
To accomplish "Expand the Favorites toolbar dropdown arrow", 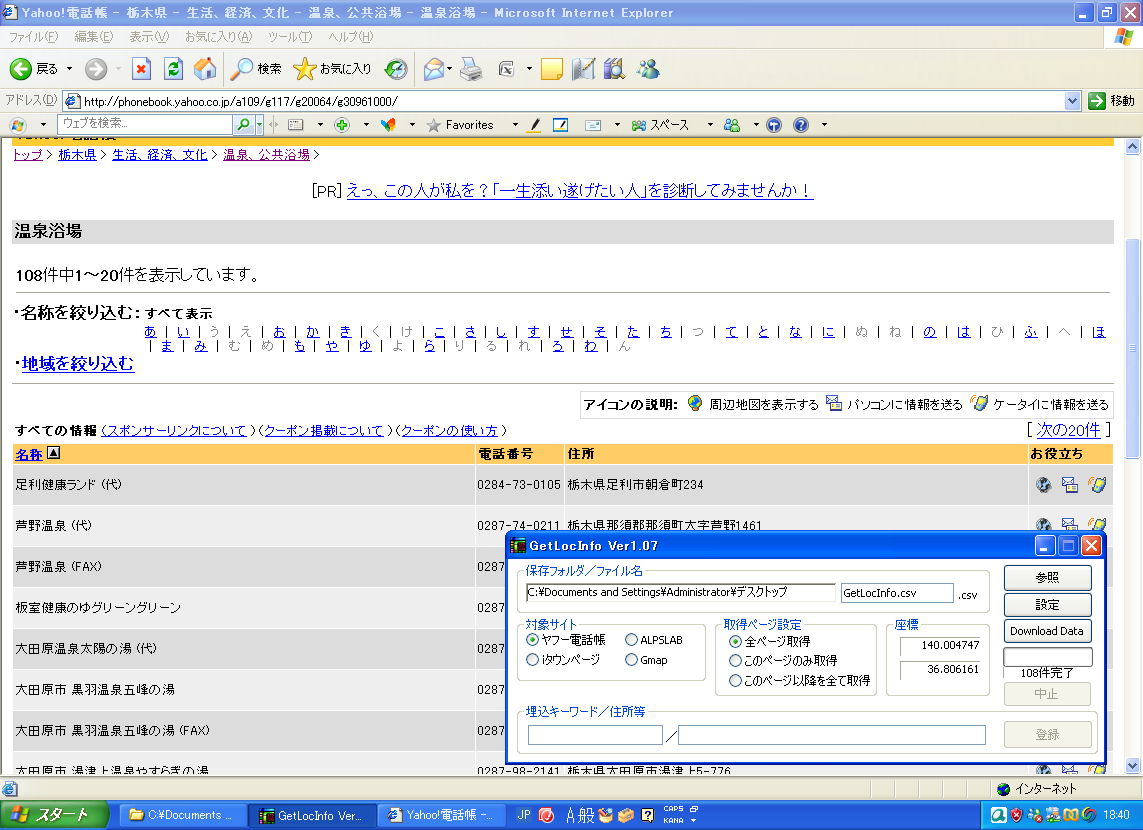I will click(515, 125).
